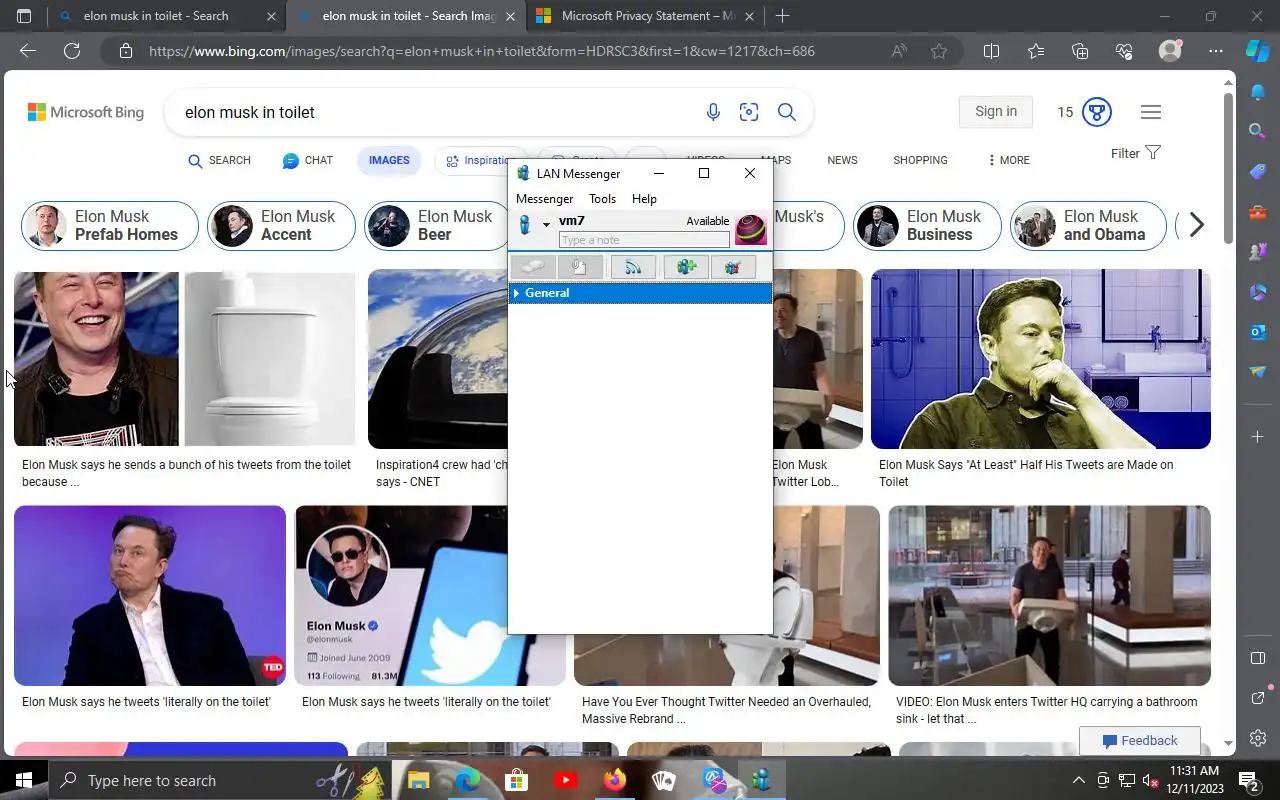Click the Bing search box text
Screen dimensions: 1280x800
pyautogui.click(x=250, y=112)
